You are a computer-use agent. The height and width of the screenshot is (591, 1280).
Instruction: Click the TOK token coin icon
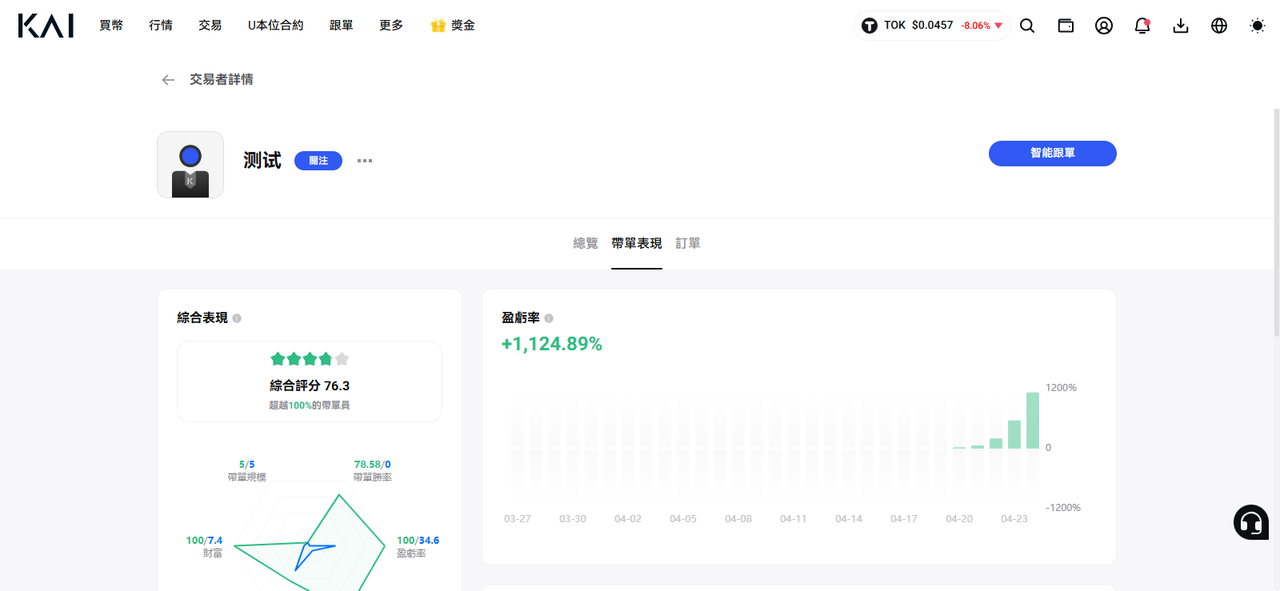869,26
